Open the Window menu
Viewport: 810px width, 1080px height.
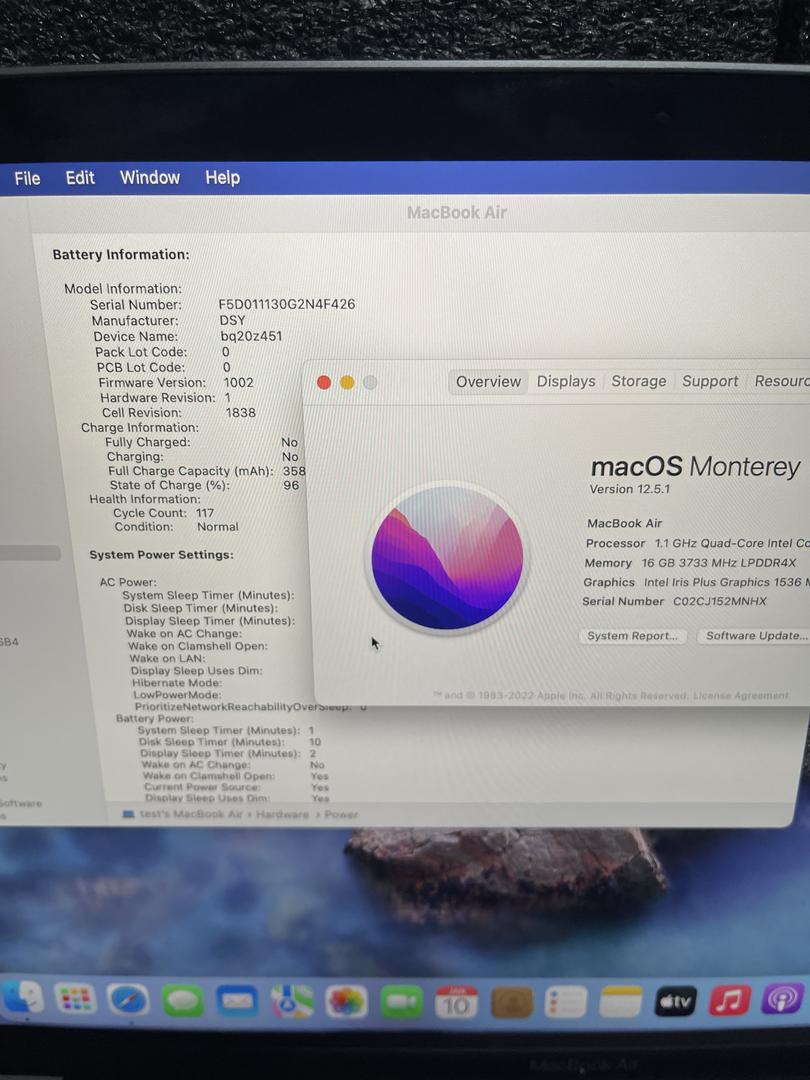149,178
